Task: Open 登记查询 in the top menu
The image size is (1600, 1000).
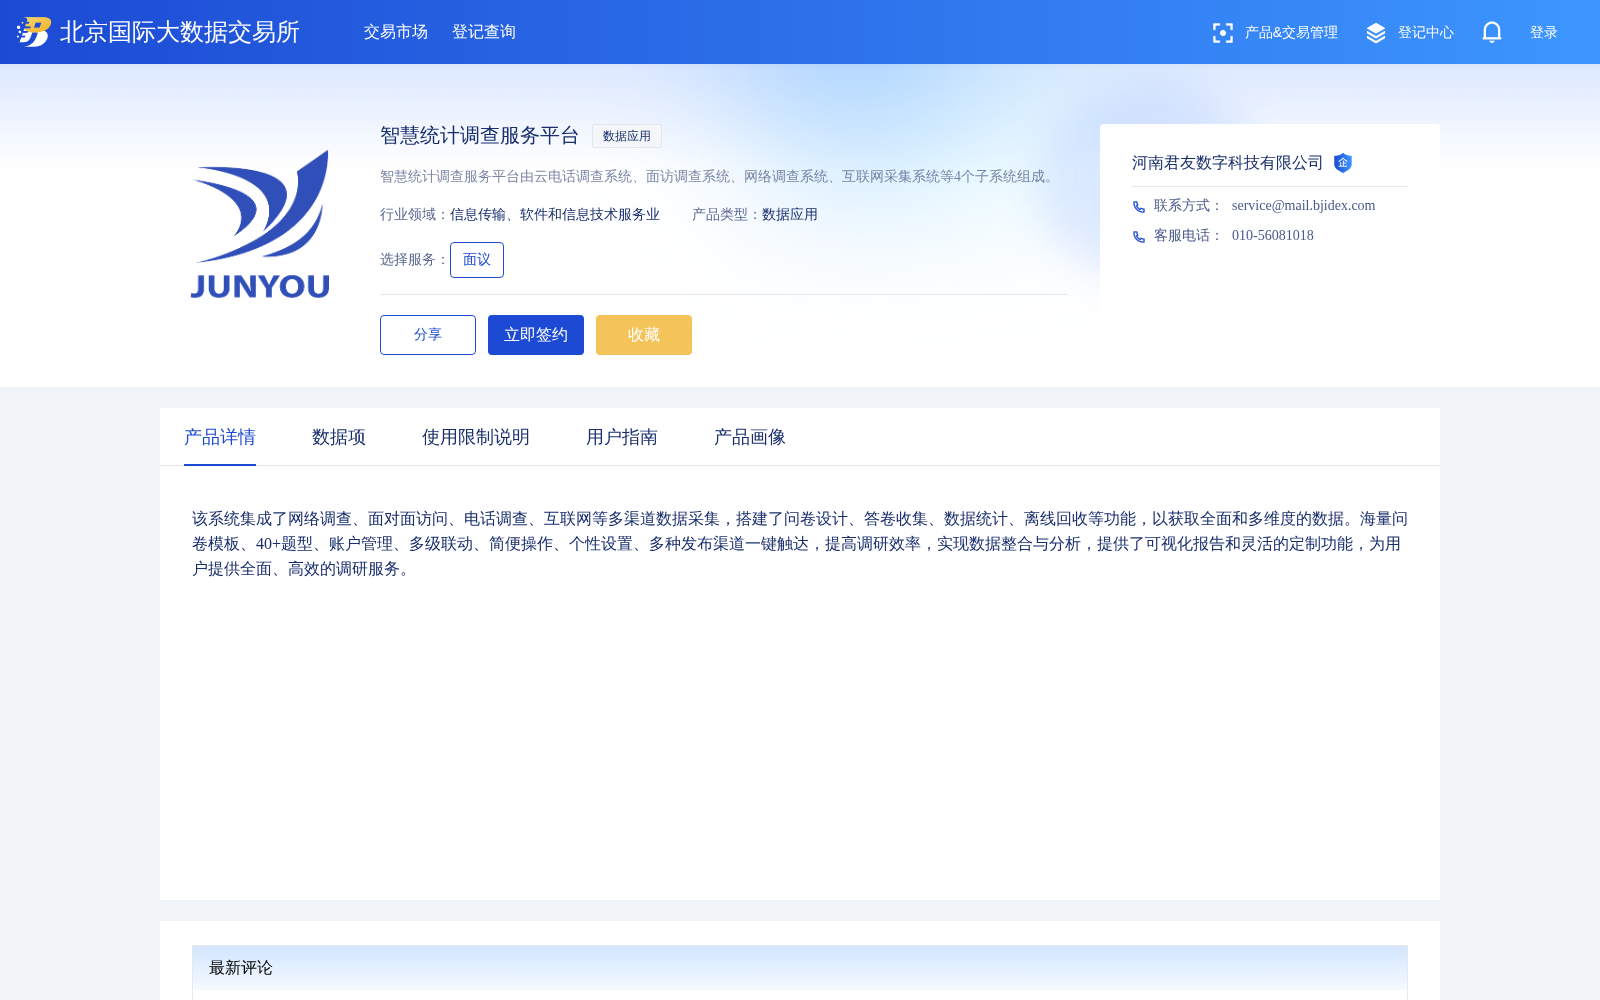Action: (x=484, y=32)
